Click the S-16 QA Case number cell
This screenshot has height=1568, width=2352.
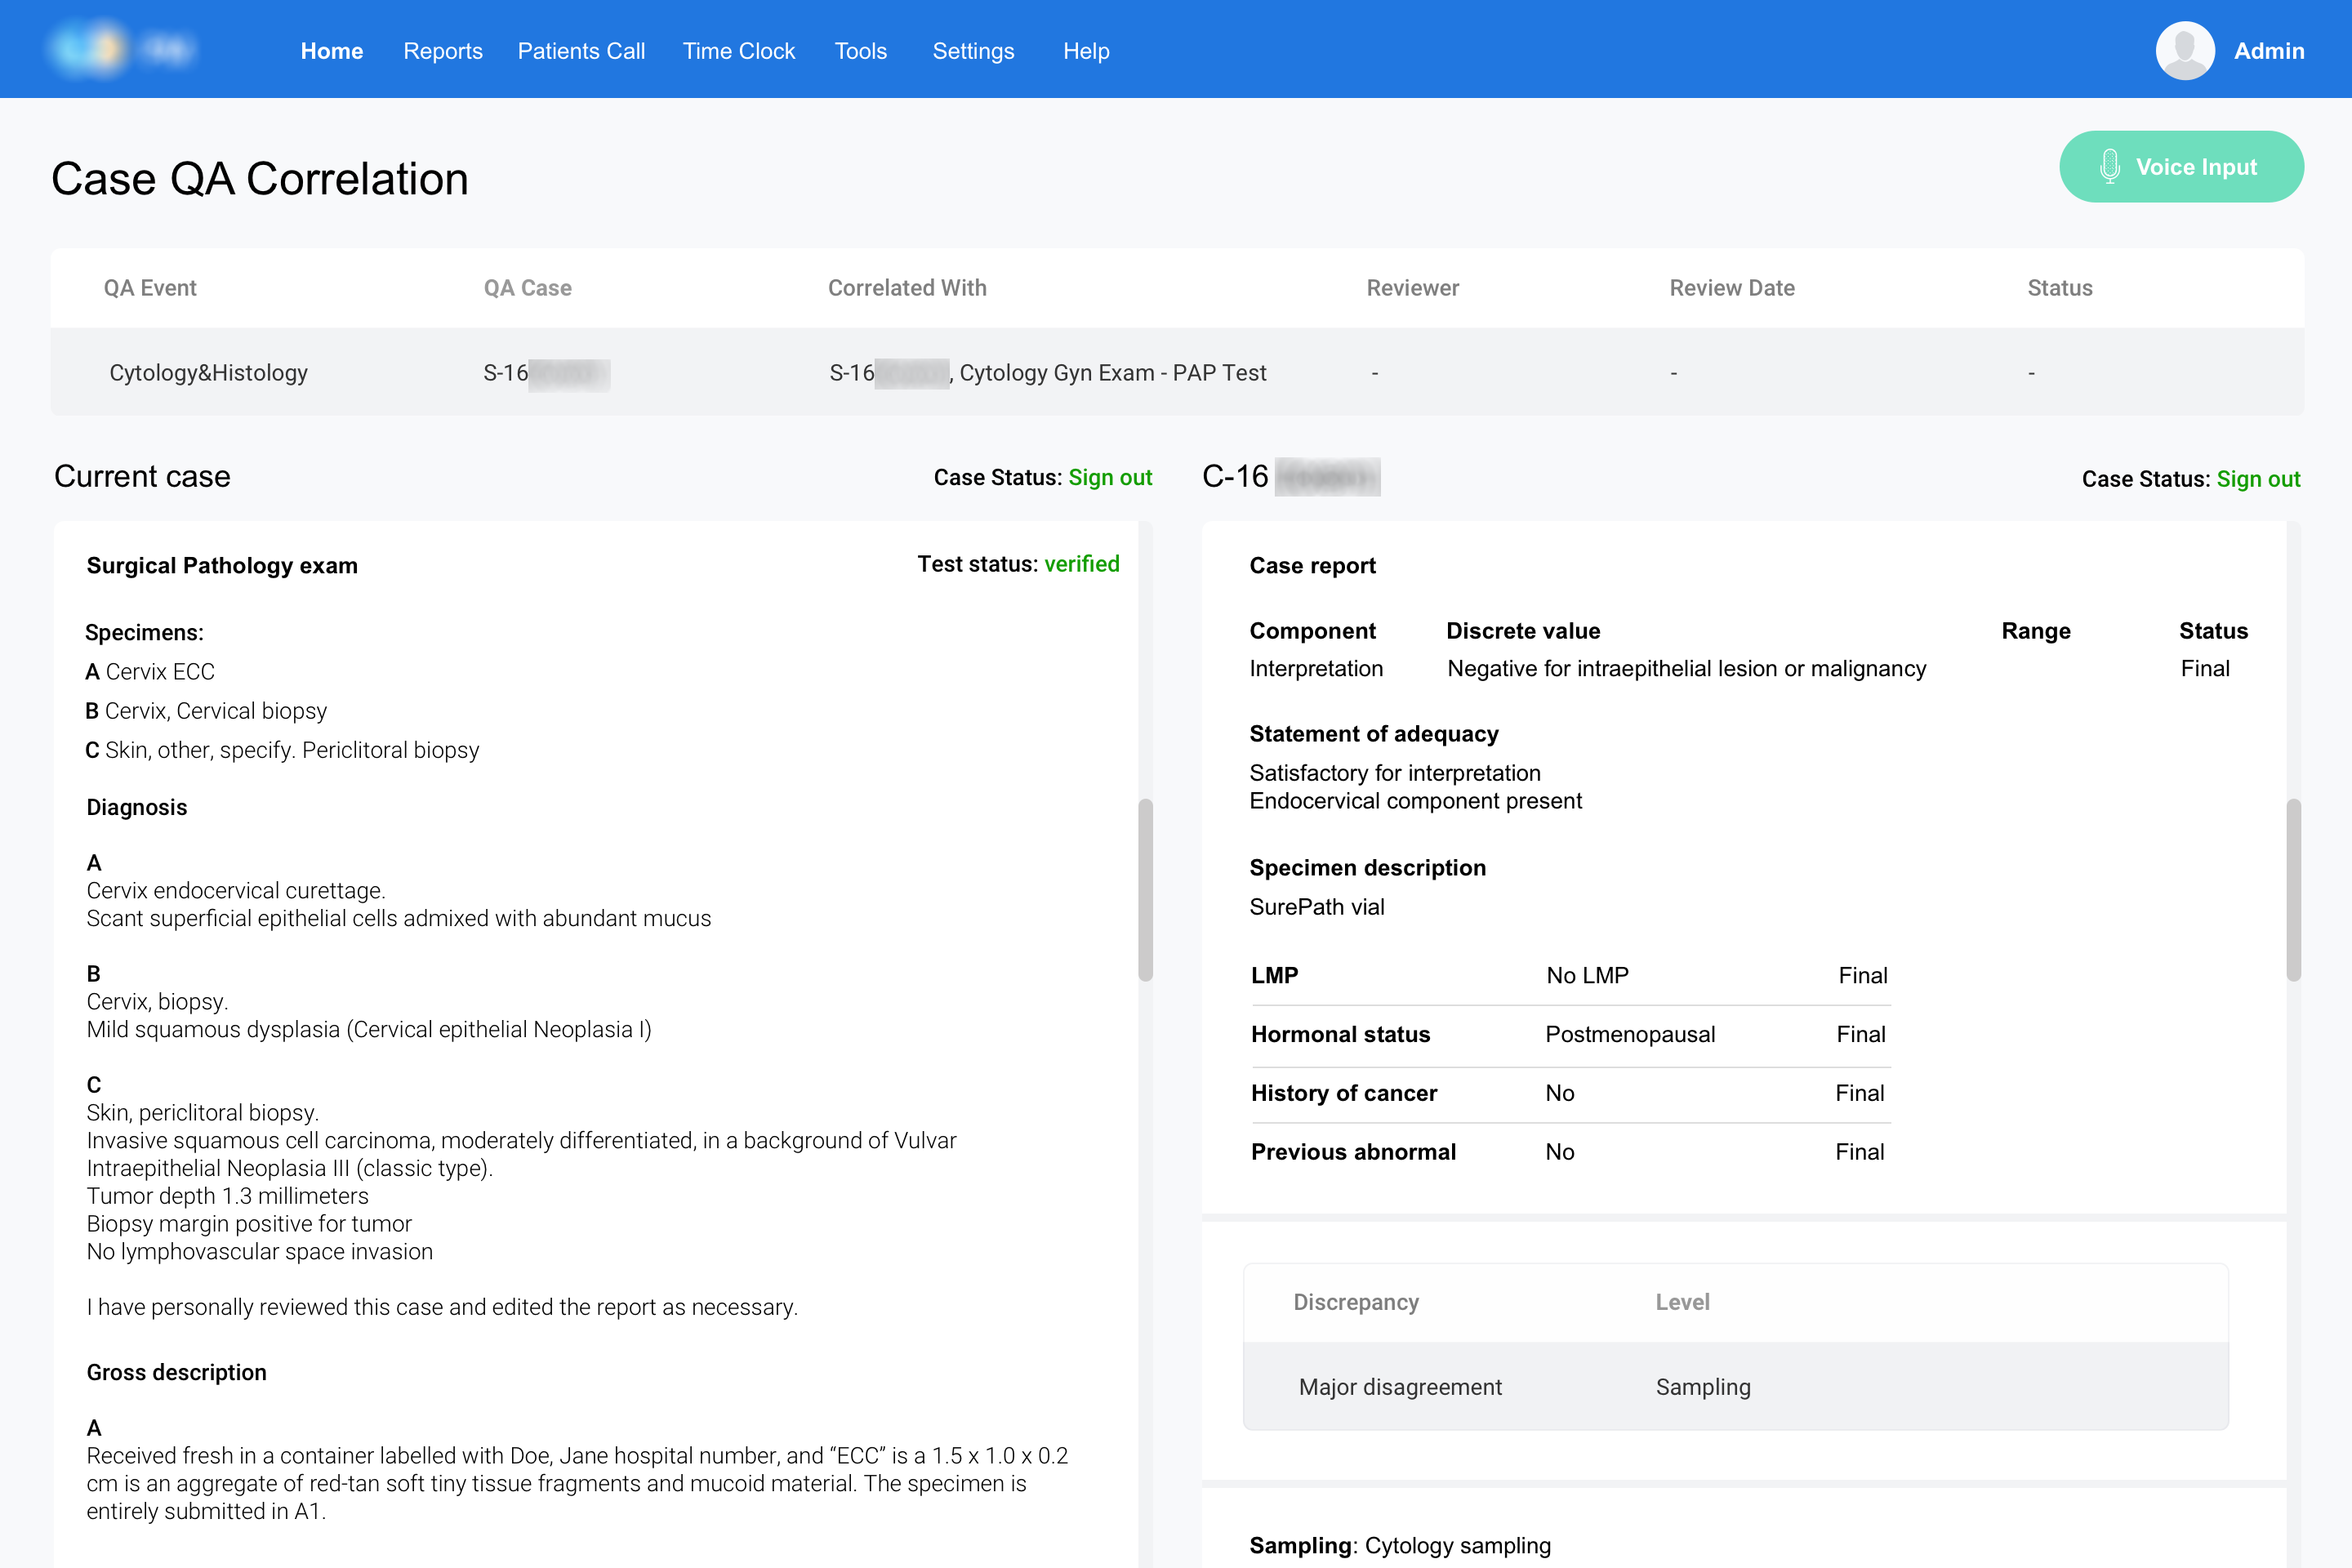tap(546, 373)
